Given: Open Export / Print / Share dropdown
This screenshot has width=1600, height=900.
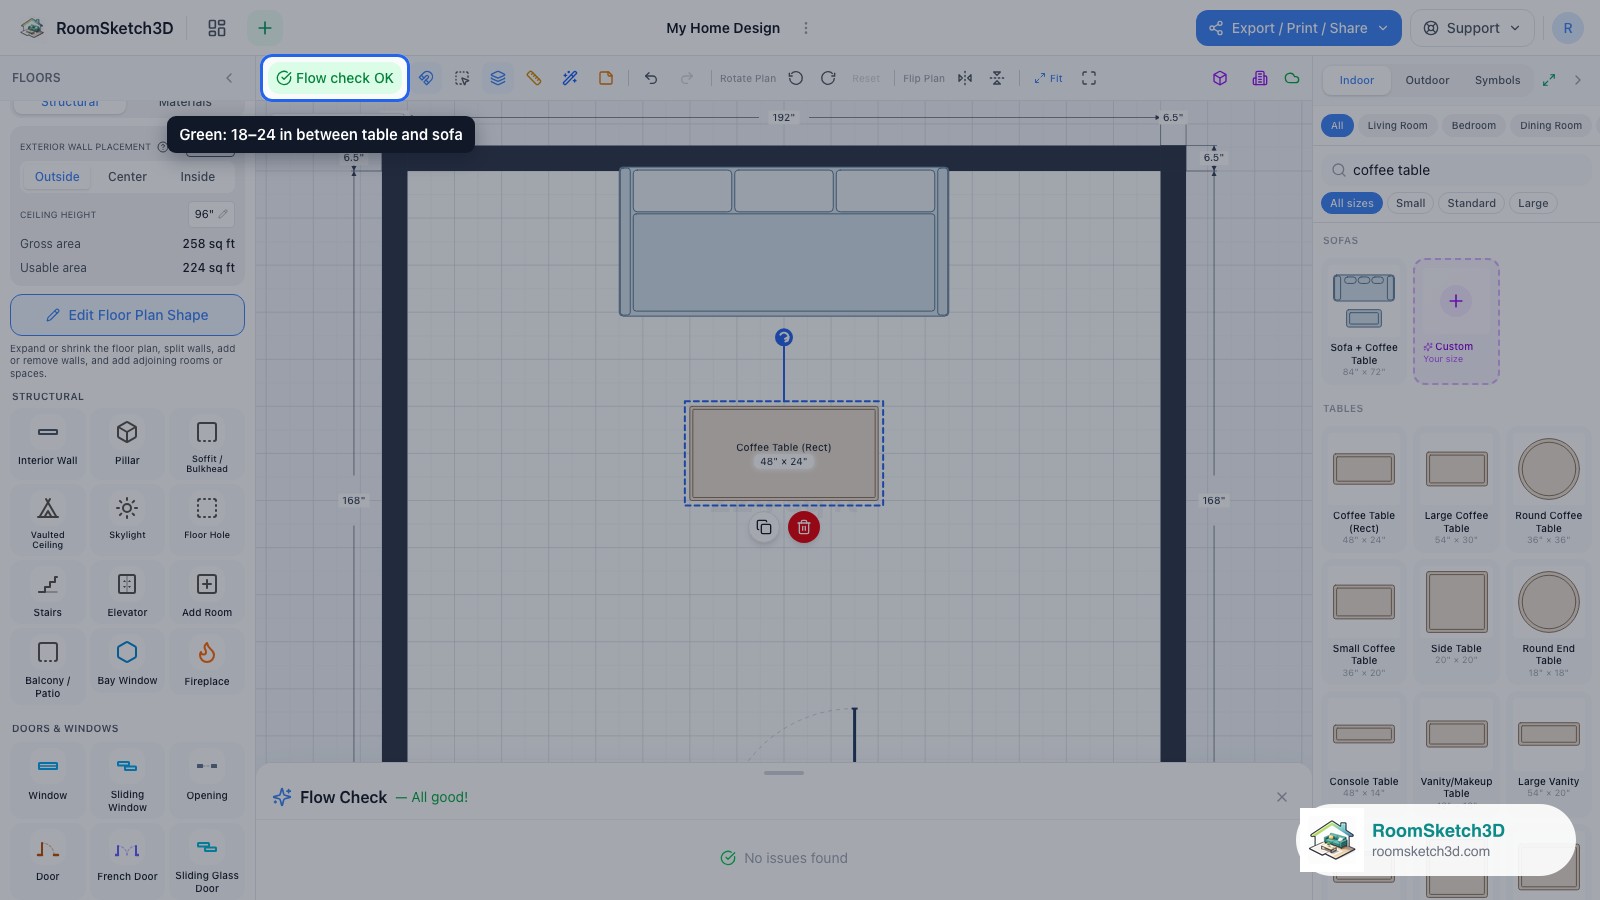Looking at the screenshot, I should pos(1298,28).
